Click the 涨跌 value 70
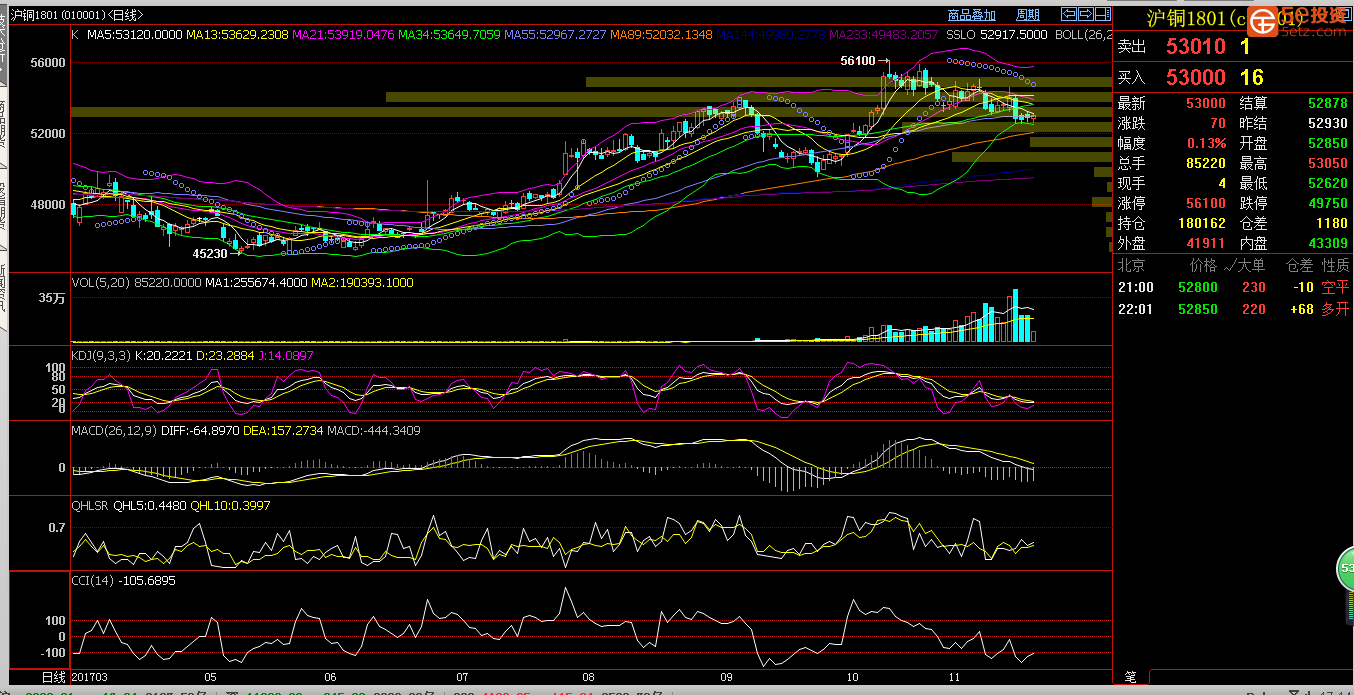This screenshot has height=695, width=1354. click(1217, 124)
